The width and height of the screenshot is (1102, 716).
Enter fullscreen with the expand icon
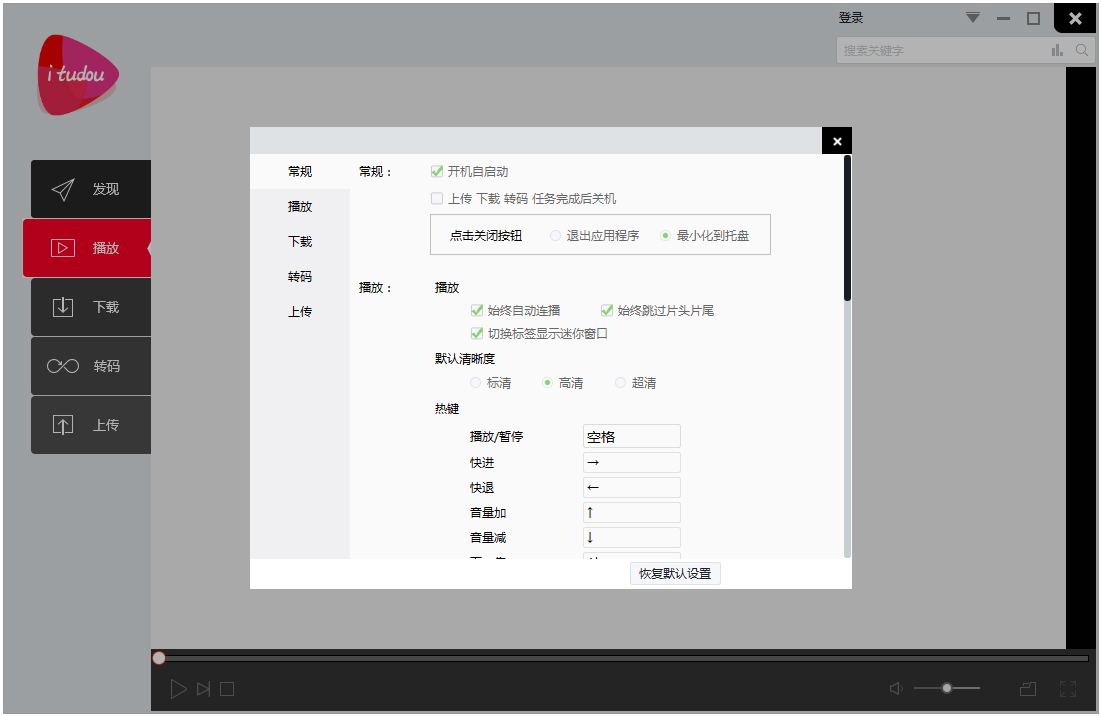coord(1068,688)
